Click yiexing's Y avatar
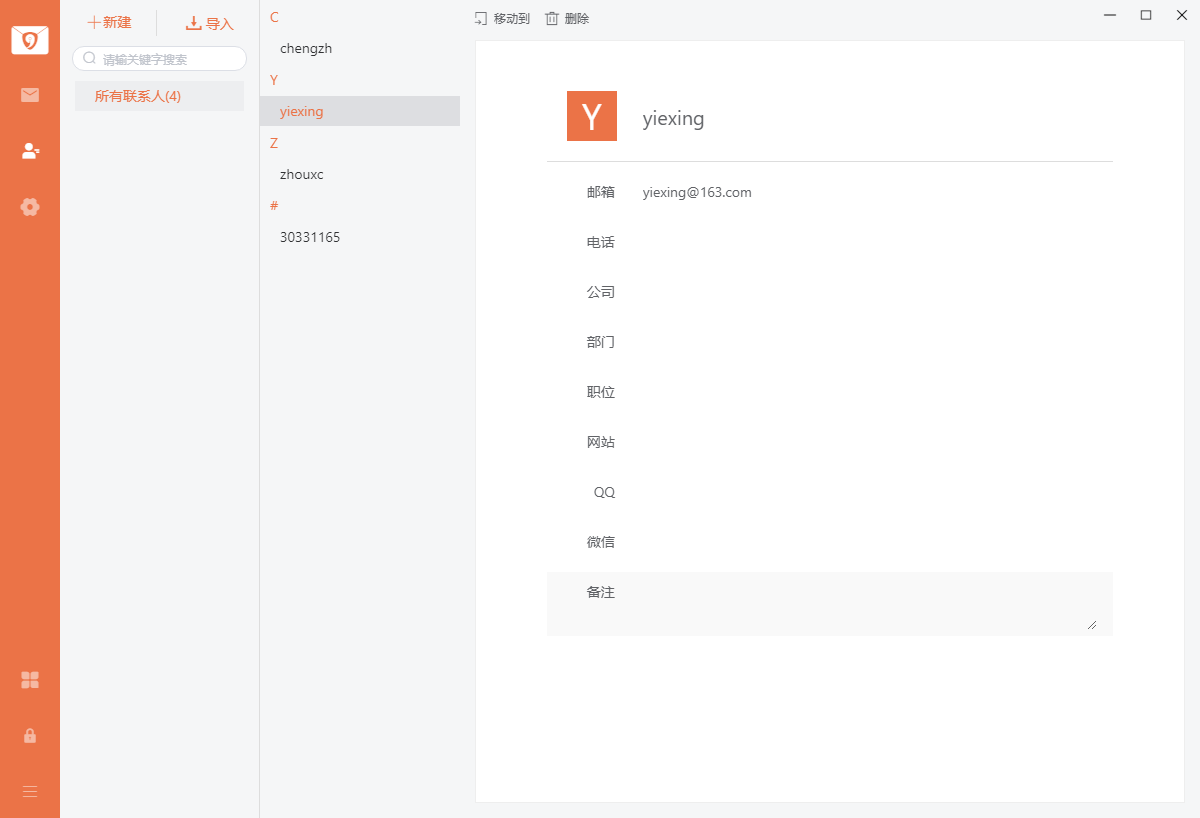The image size is (1200, 818). point(592,116)
